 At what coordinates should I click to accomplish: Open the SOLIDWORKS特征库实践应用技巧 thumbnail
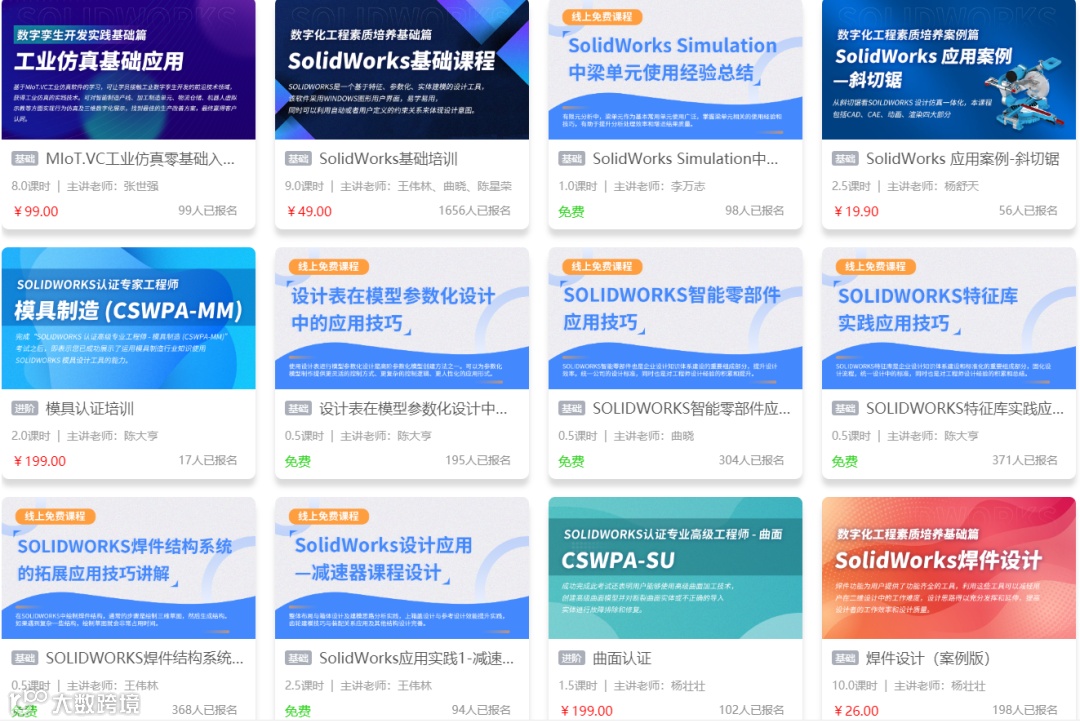948,318
